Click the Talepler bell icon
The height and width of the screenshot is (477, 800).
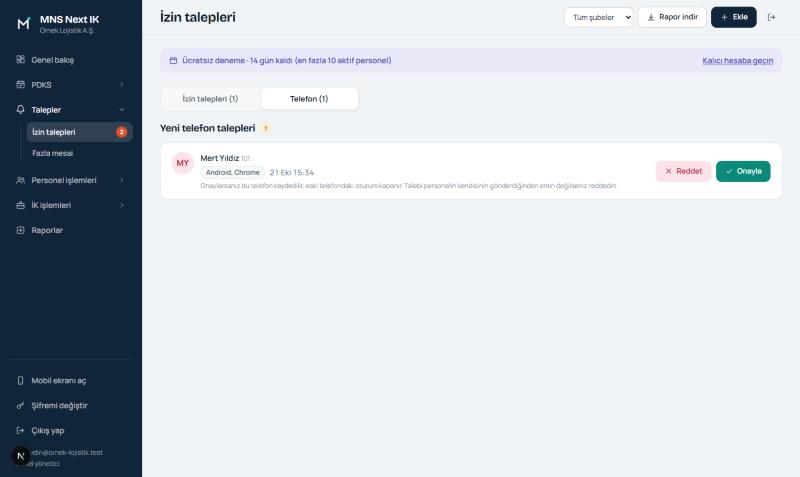(20, 110)
